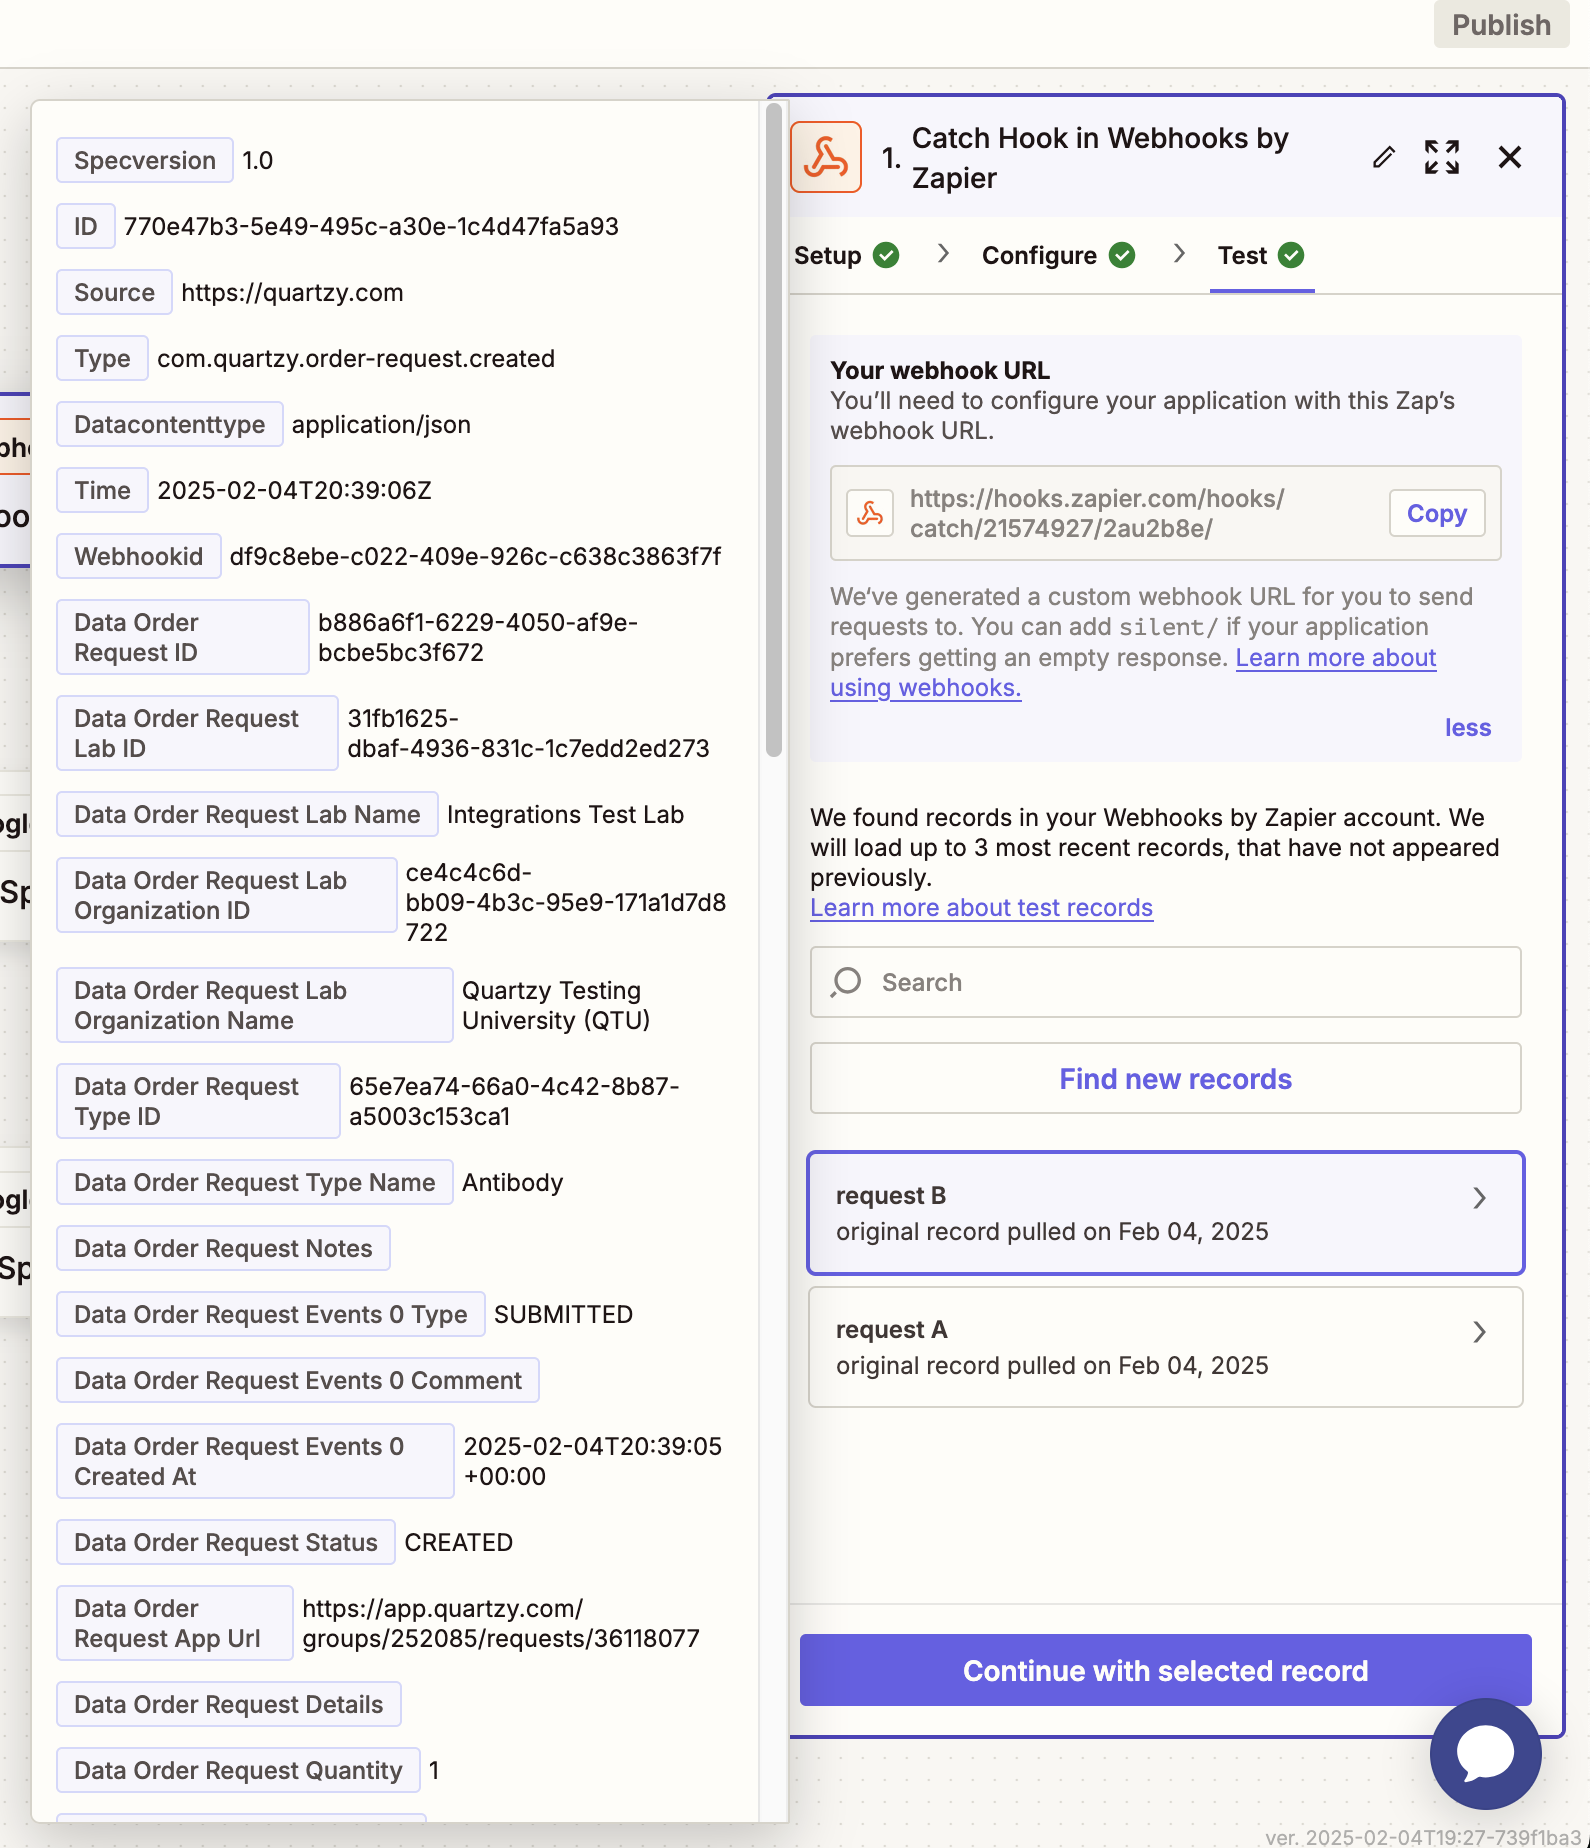
Task: Click the Webhookid field label
Action: 139,556
